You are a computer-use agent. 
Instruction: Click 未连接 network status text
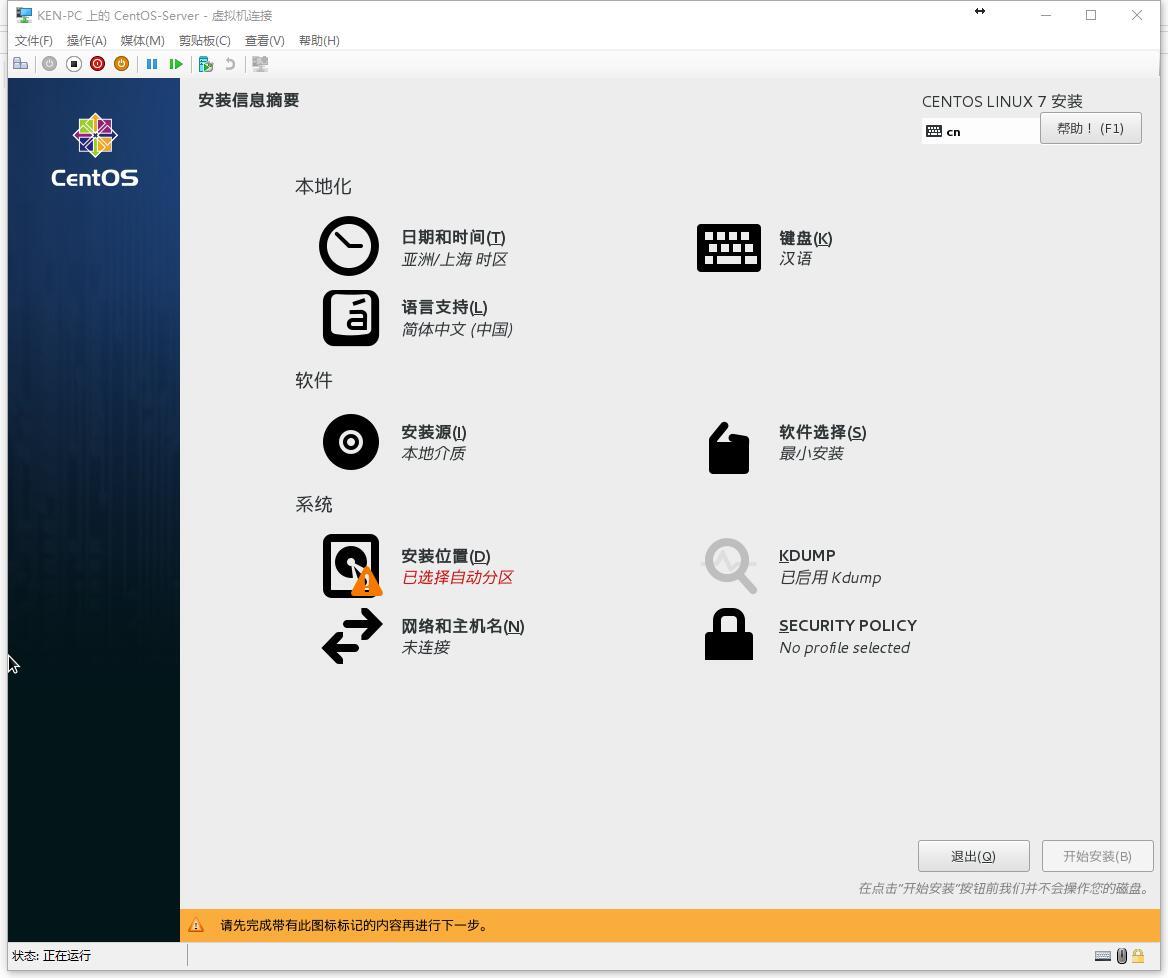(x=425, y=647)
